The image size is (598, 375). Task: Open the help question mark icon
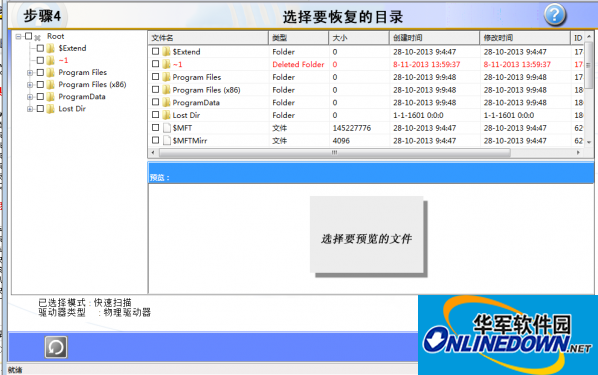555,15
